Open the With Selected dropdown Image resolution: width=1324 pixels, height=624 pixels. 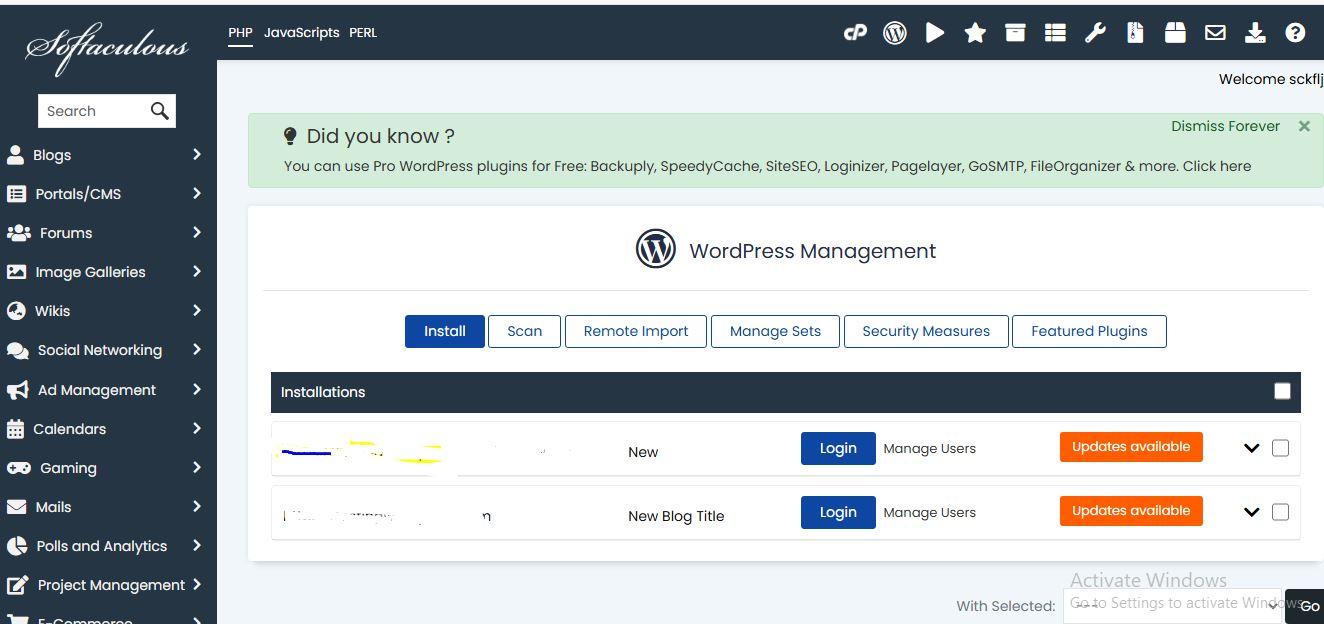1171,606
